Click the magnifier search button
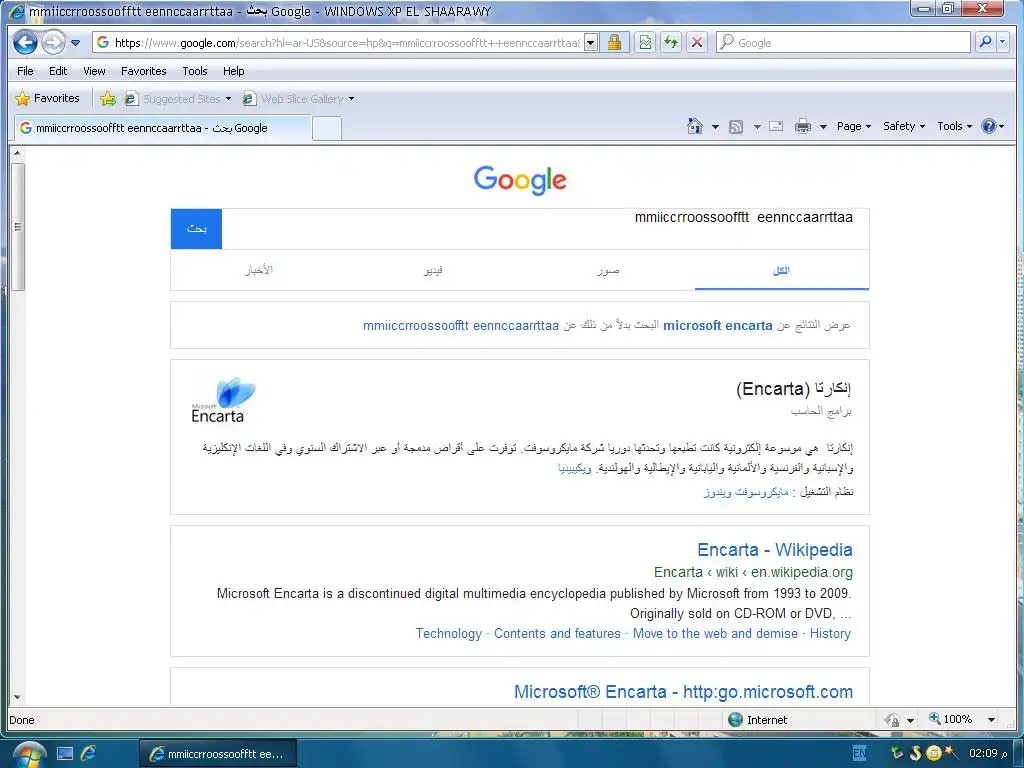The image size is (1024, 768). (985, 43)
